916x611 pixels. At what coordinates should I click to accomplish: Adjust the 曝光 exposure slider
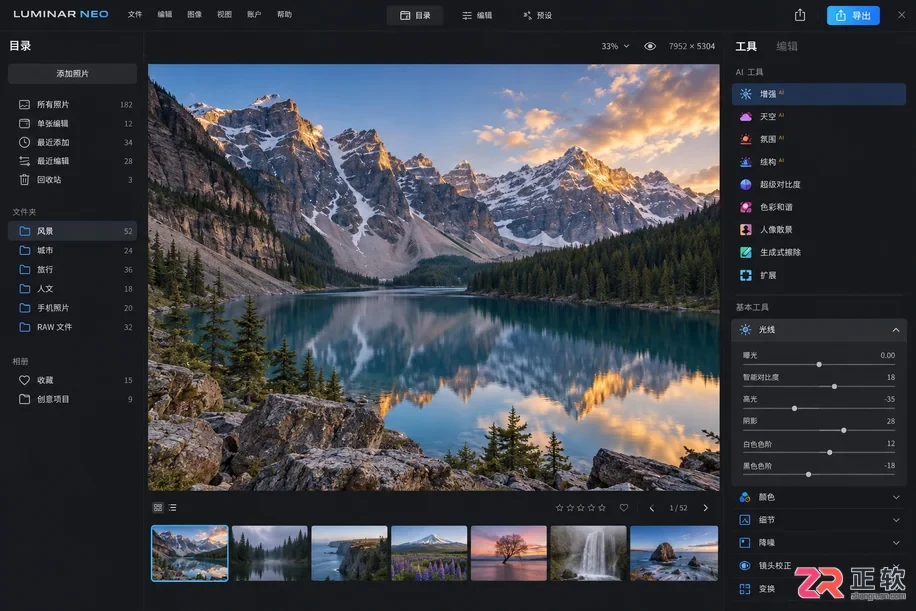tap(819, 364)
